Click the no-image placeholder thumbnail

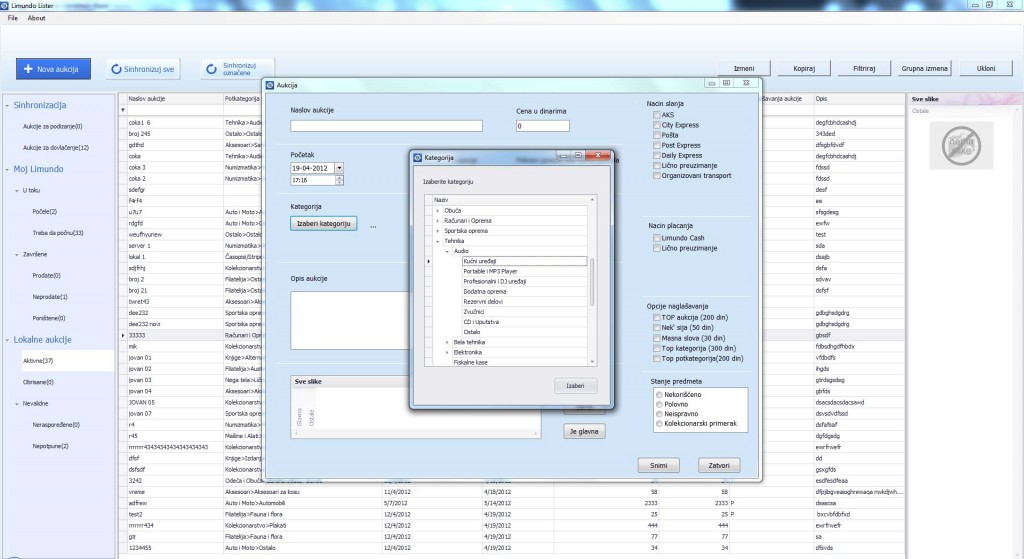(x=961, y=146)
